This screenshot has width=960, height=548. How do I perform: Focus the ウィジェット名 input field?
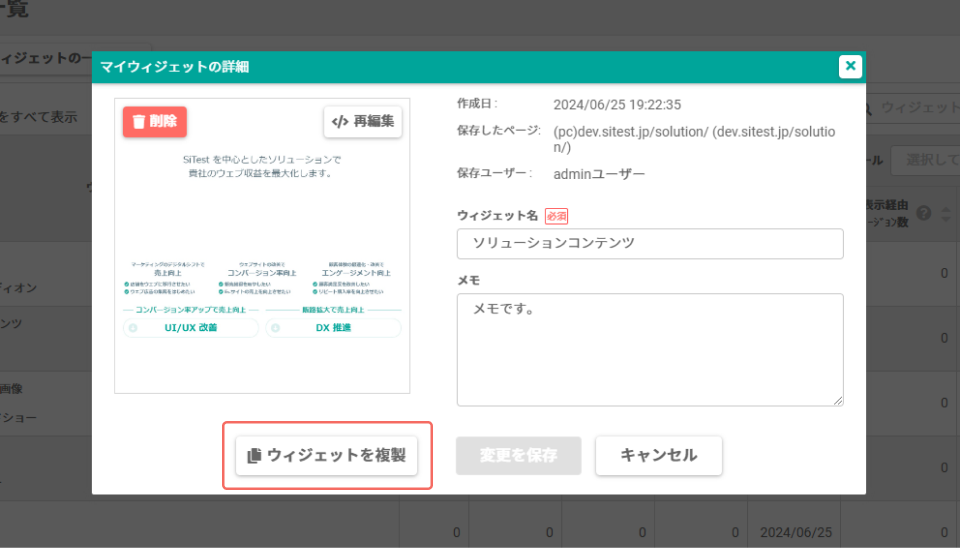point(650,244)
